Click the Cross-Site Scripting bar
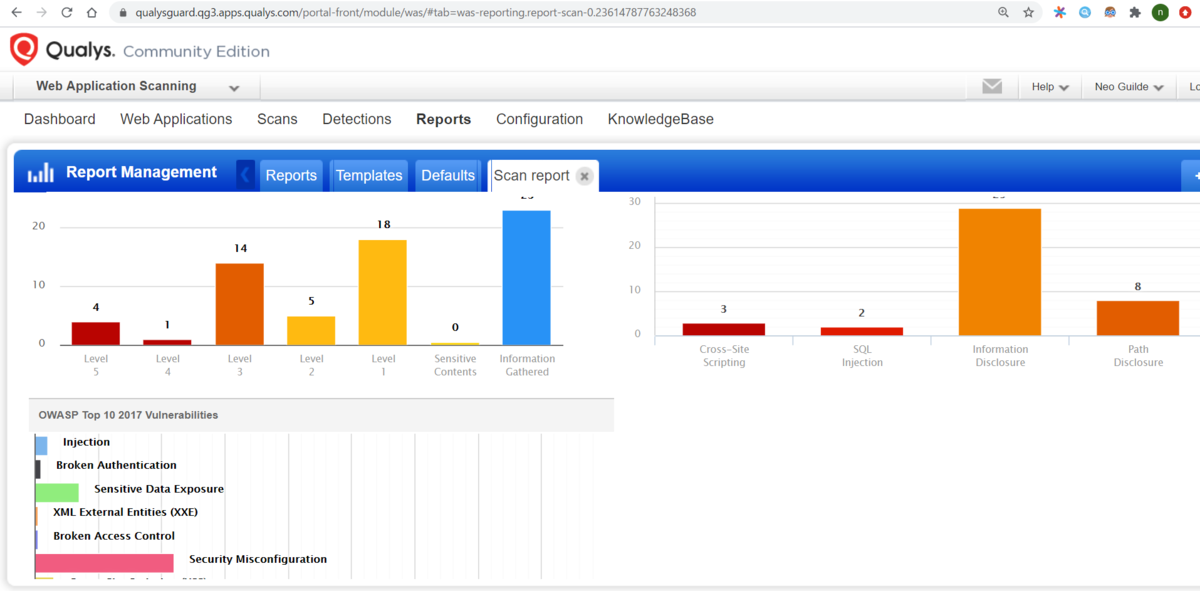Viewport: 1200px width, 591px height. pos(723,329)
